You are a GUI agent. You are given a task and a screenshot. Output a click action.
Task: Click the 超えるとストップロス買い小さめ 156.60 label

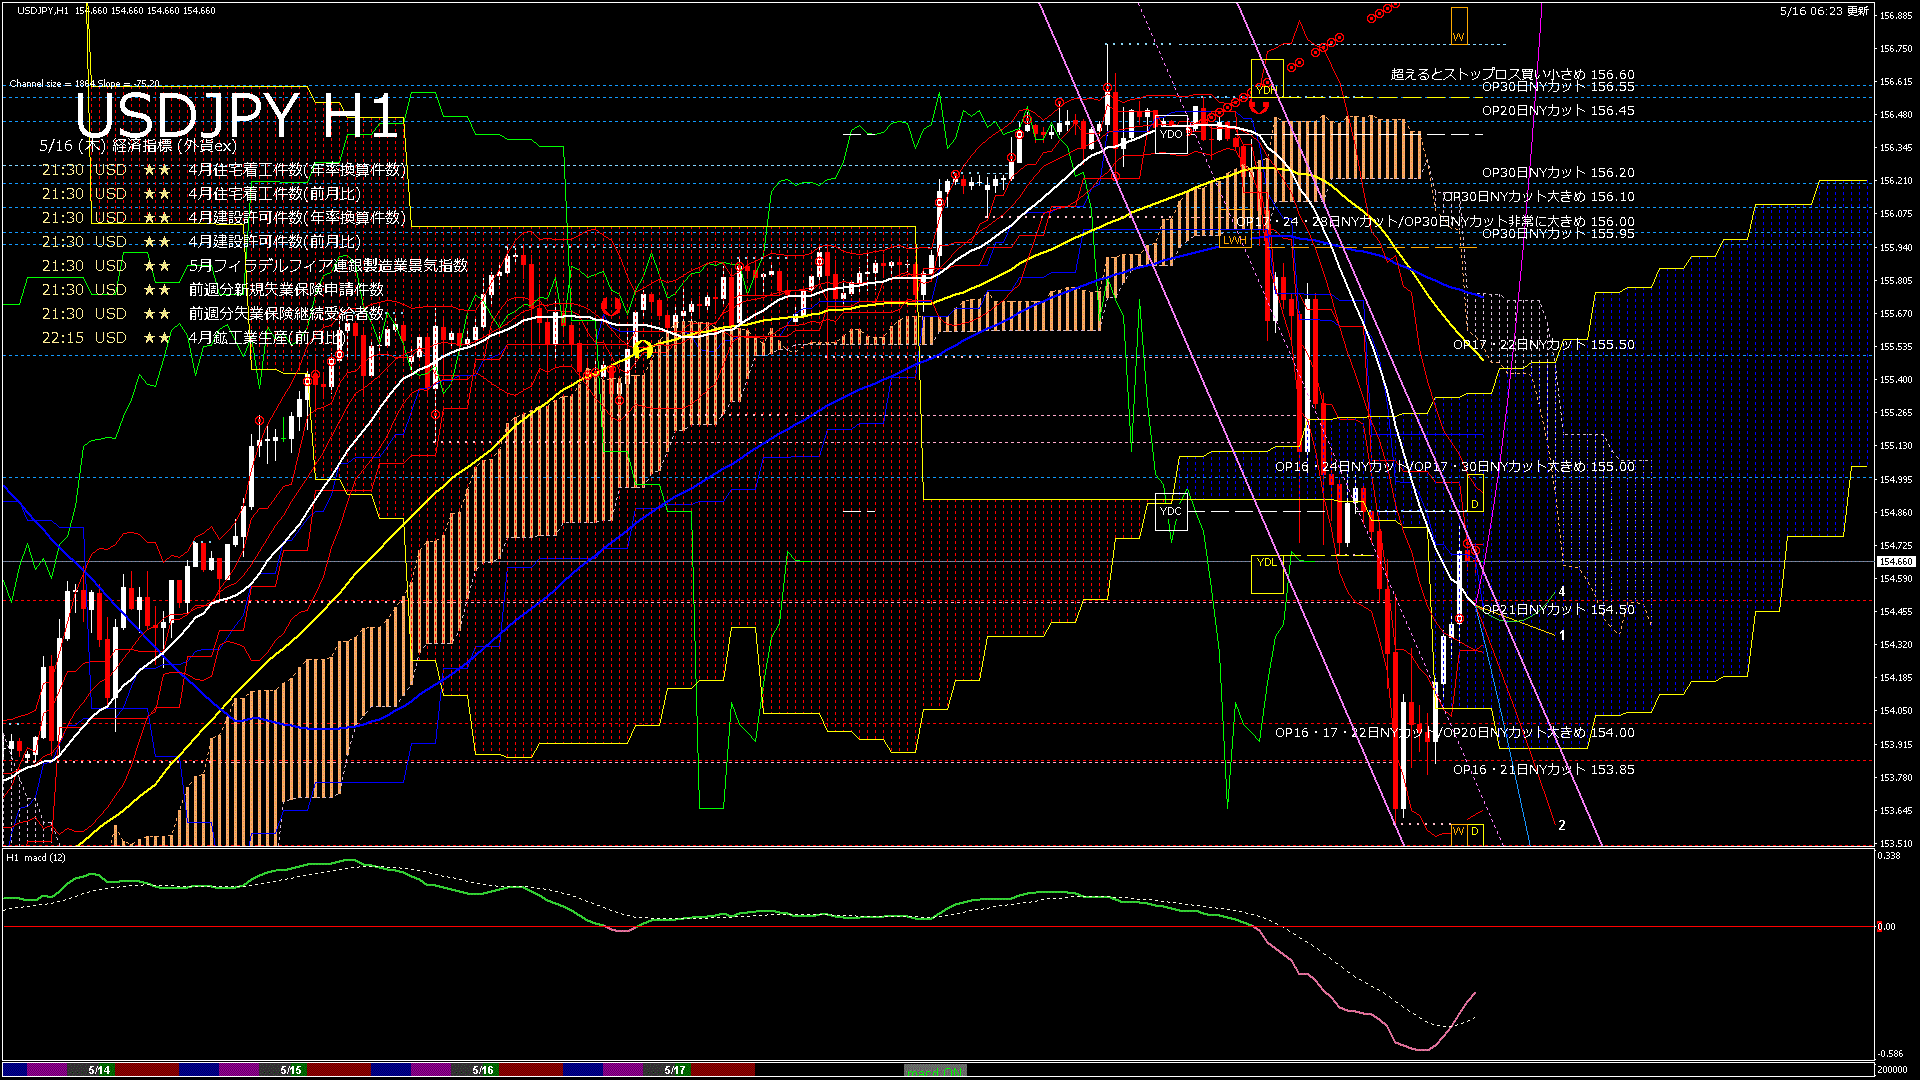(1512, 74)
